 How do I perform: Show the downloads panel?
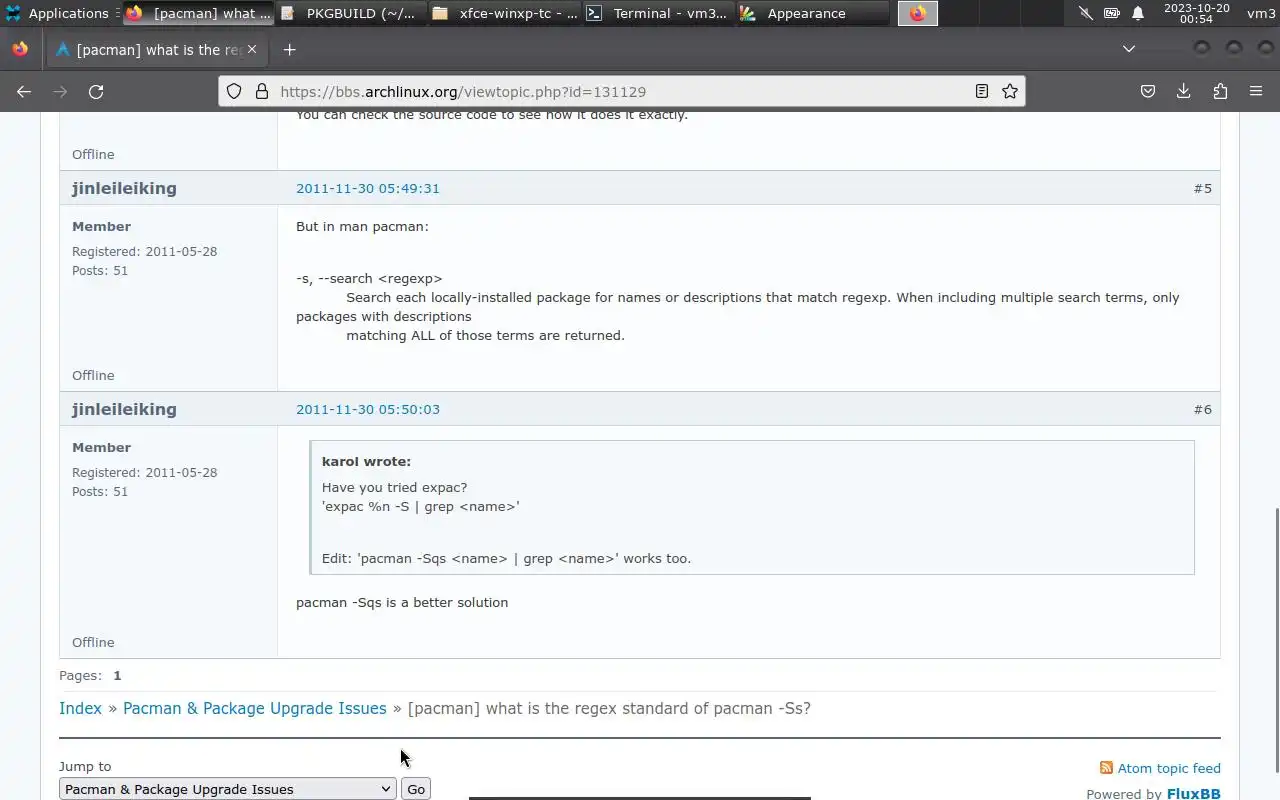click(1184, 91)
